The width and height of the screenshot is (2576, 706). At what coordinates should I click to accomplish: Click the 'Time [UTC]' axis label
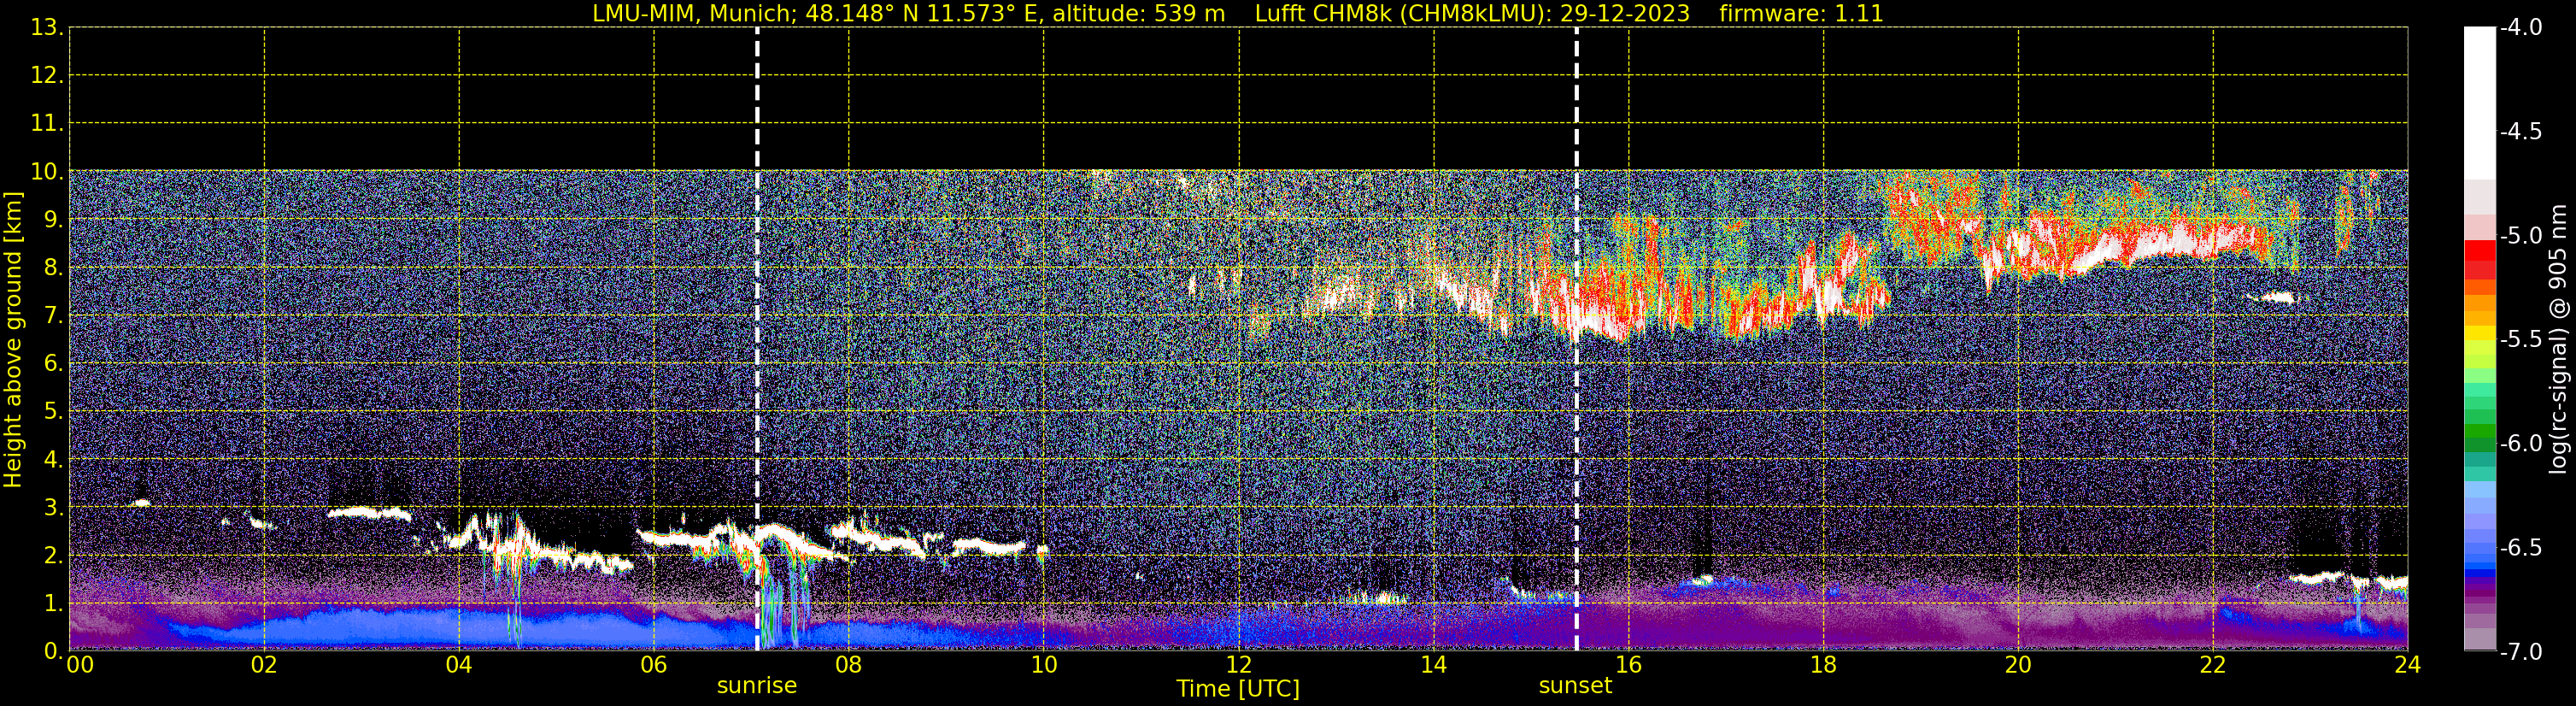pyautogui.click(x=1238, y=689)
